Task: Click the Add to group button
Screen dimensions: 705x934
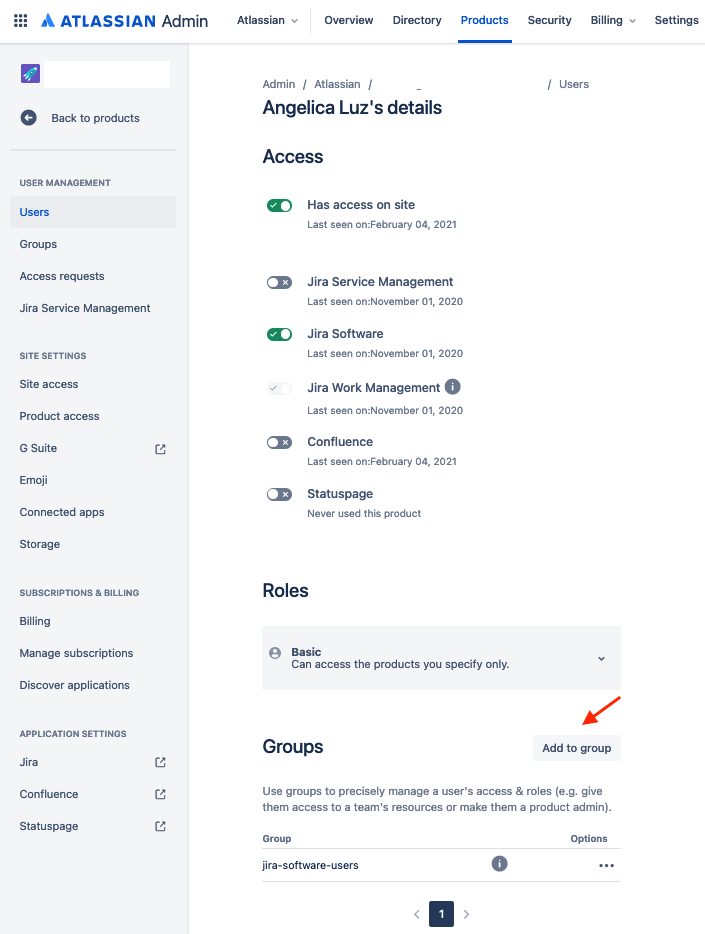Action: point(576,747)
